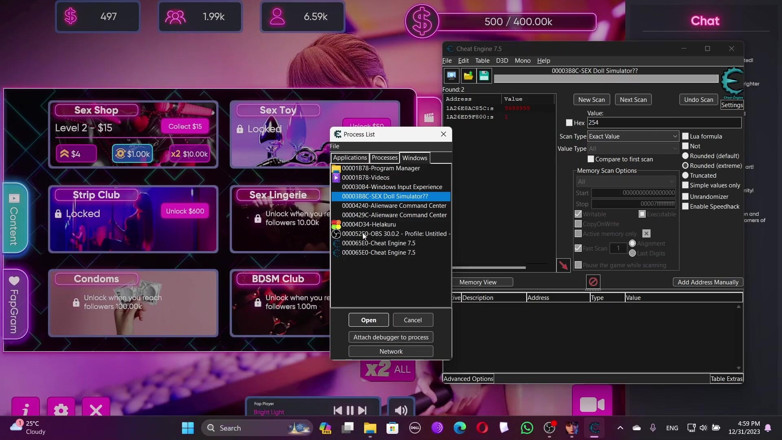
Task: Click the save floppy disk icon in Cheat Engine
Action: [x=484, y=76]
